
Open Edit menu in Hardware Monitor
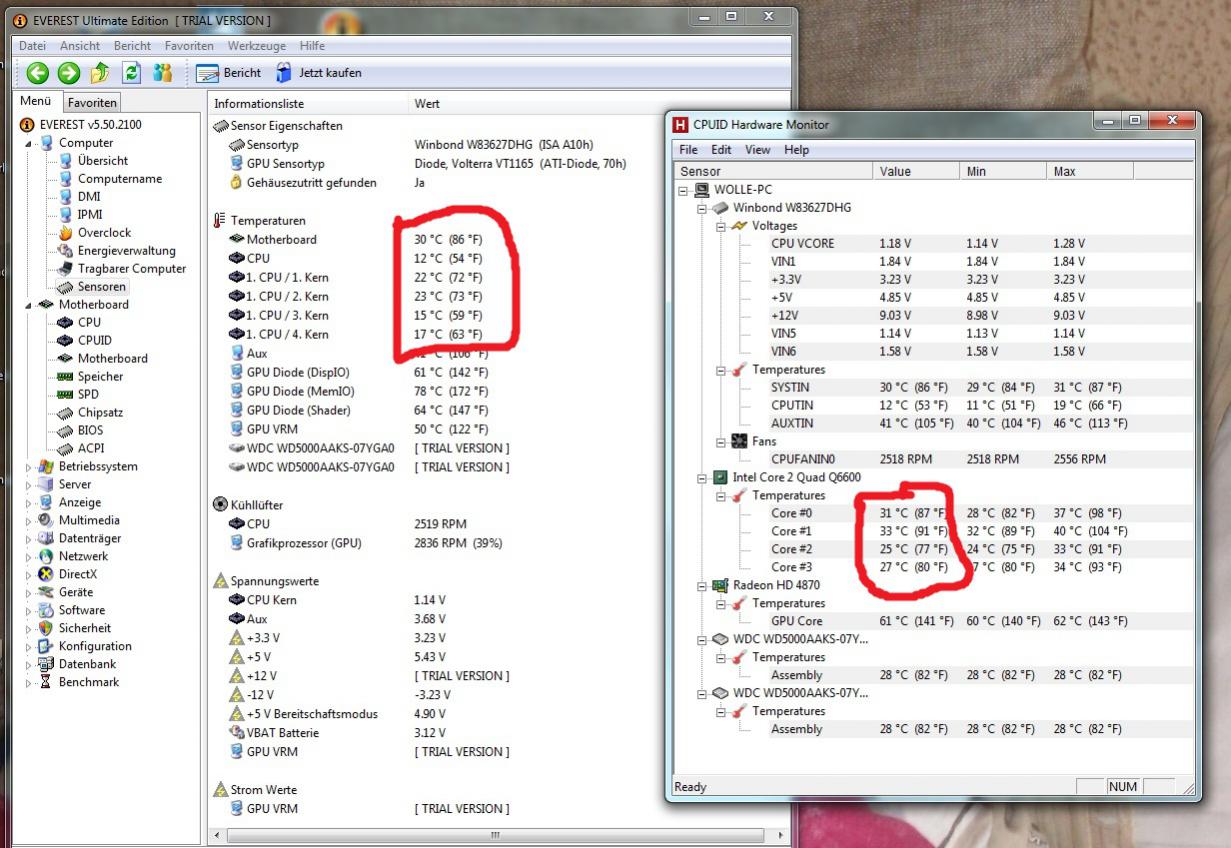click(721, 150)
